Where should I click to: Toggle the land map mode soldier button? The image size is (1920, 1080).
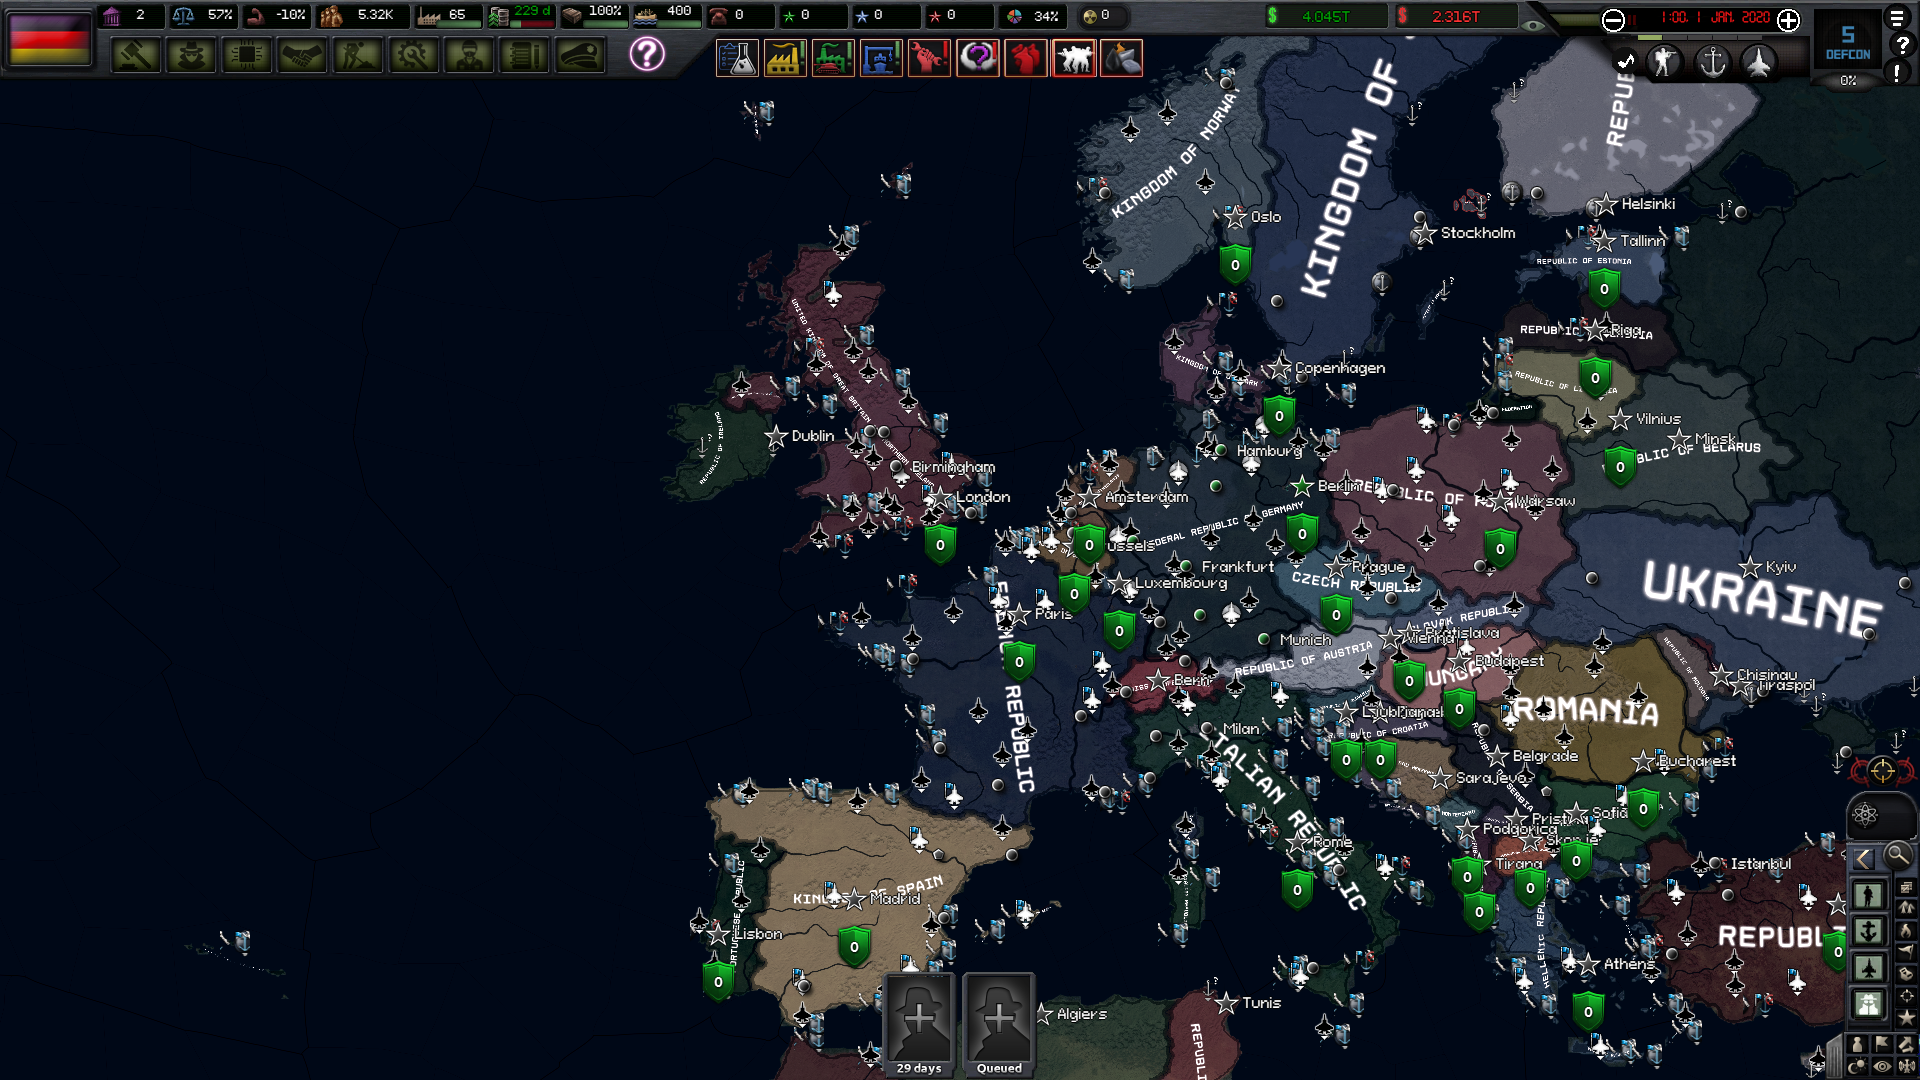pyautogui.click(x=1868, y=895)
